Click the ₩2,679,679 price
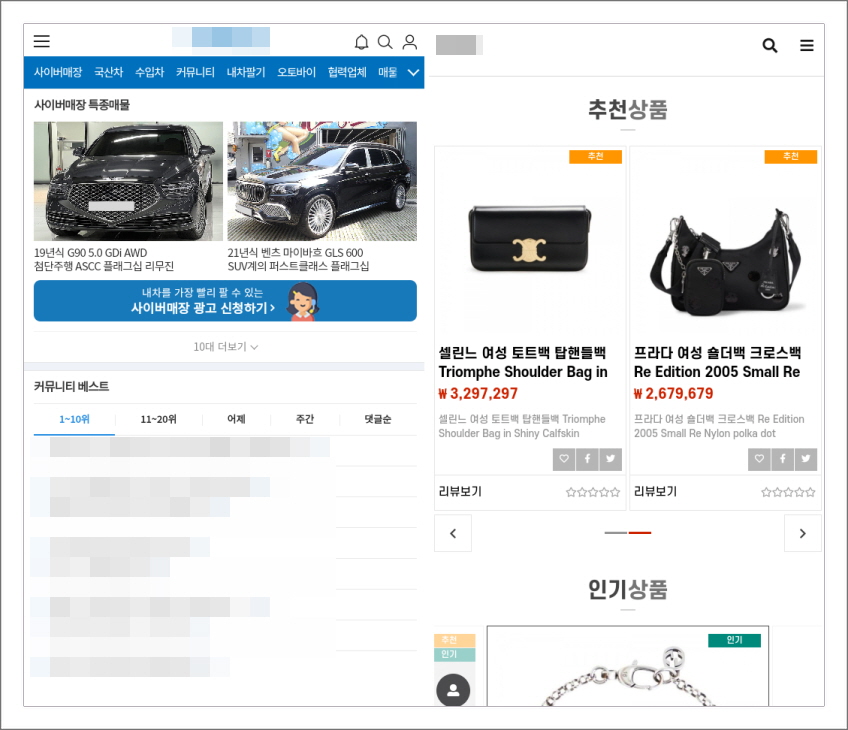Image resolution: width=848 pixels, height=730 pixels. click(674, 394)
